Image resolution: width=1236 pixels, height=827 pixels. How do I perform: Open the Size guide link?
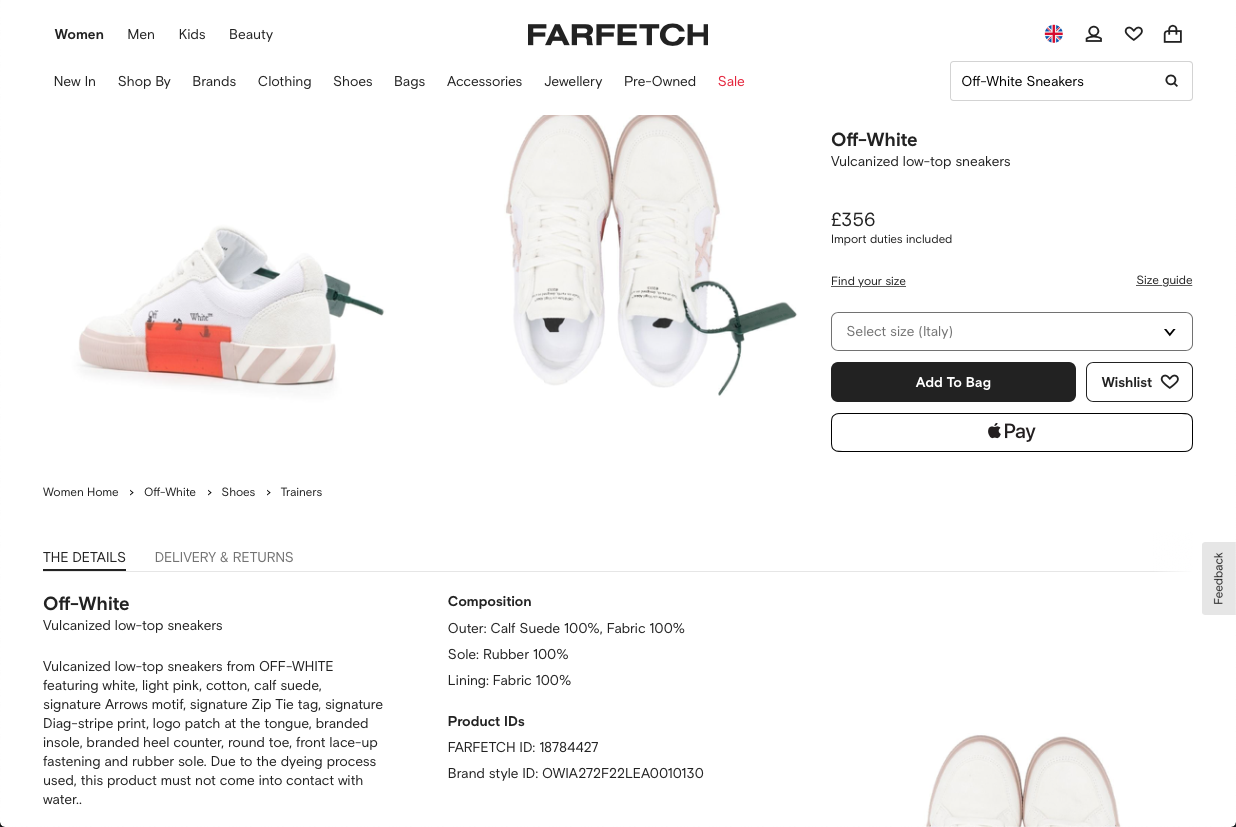coord(1164,280)
